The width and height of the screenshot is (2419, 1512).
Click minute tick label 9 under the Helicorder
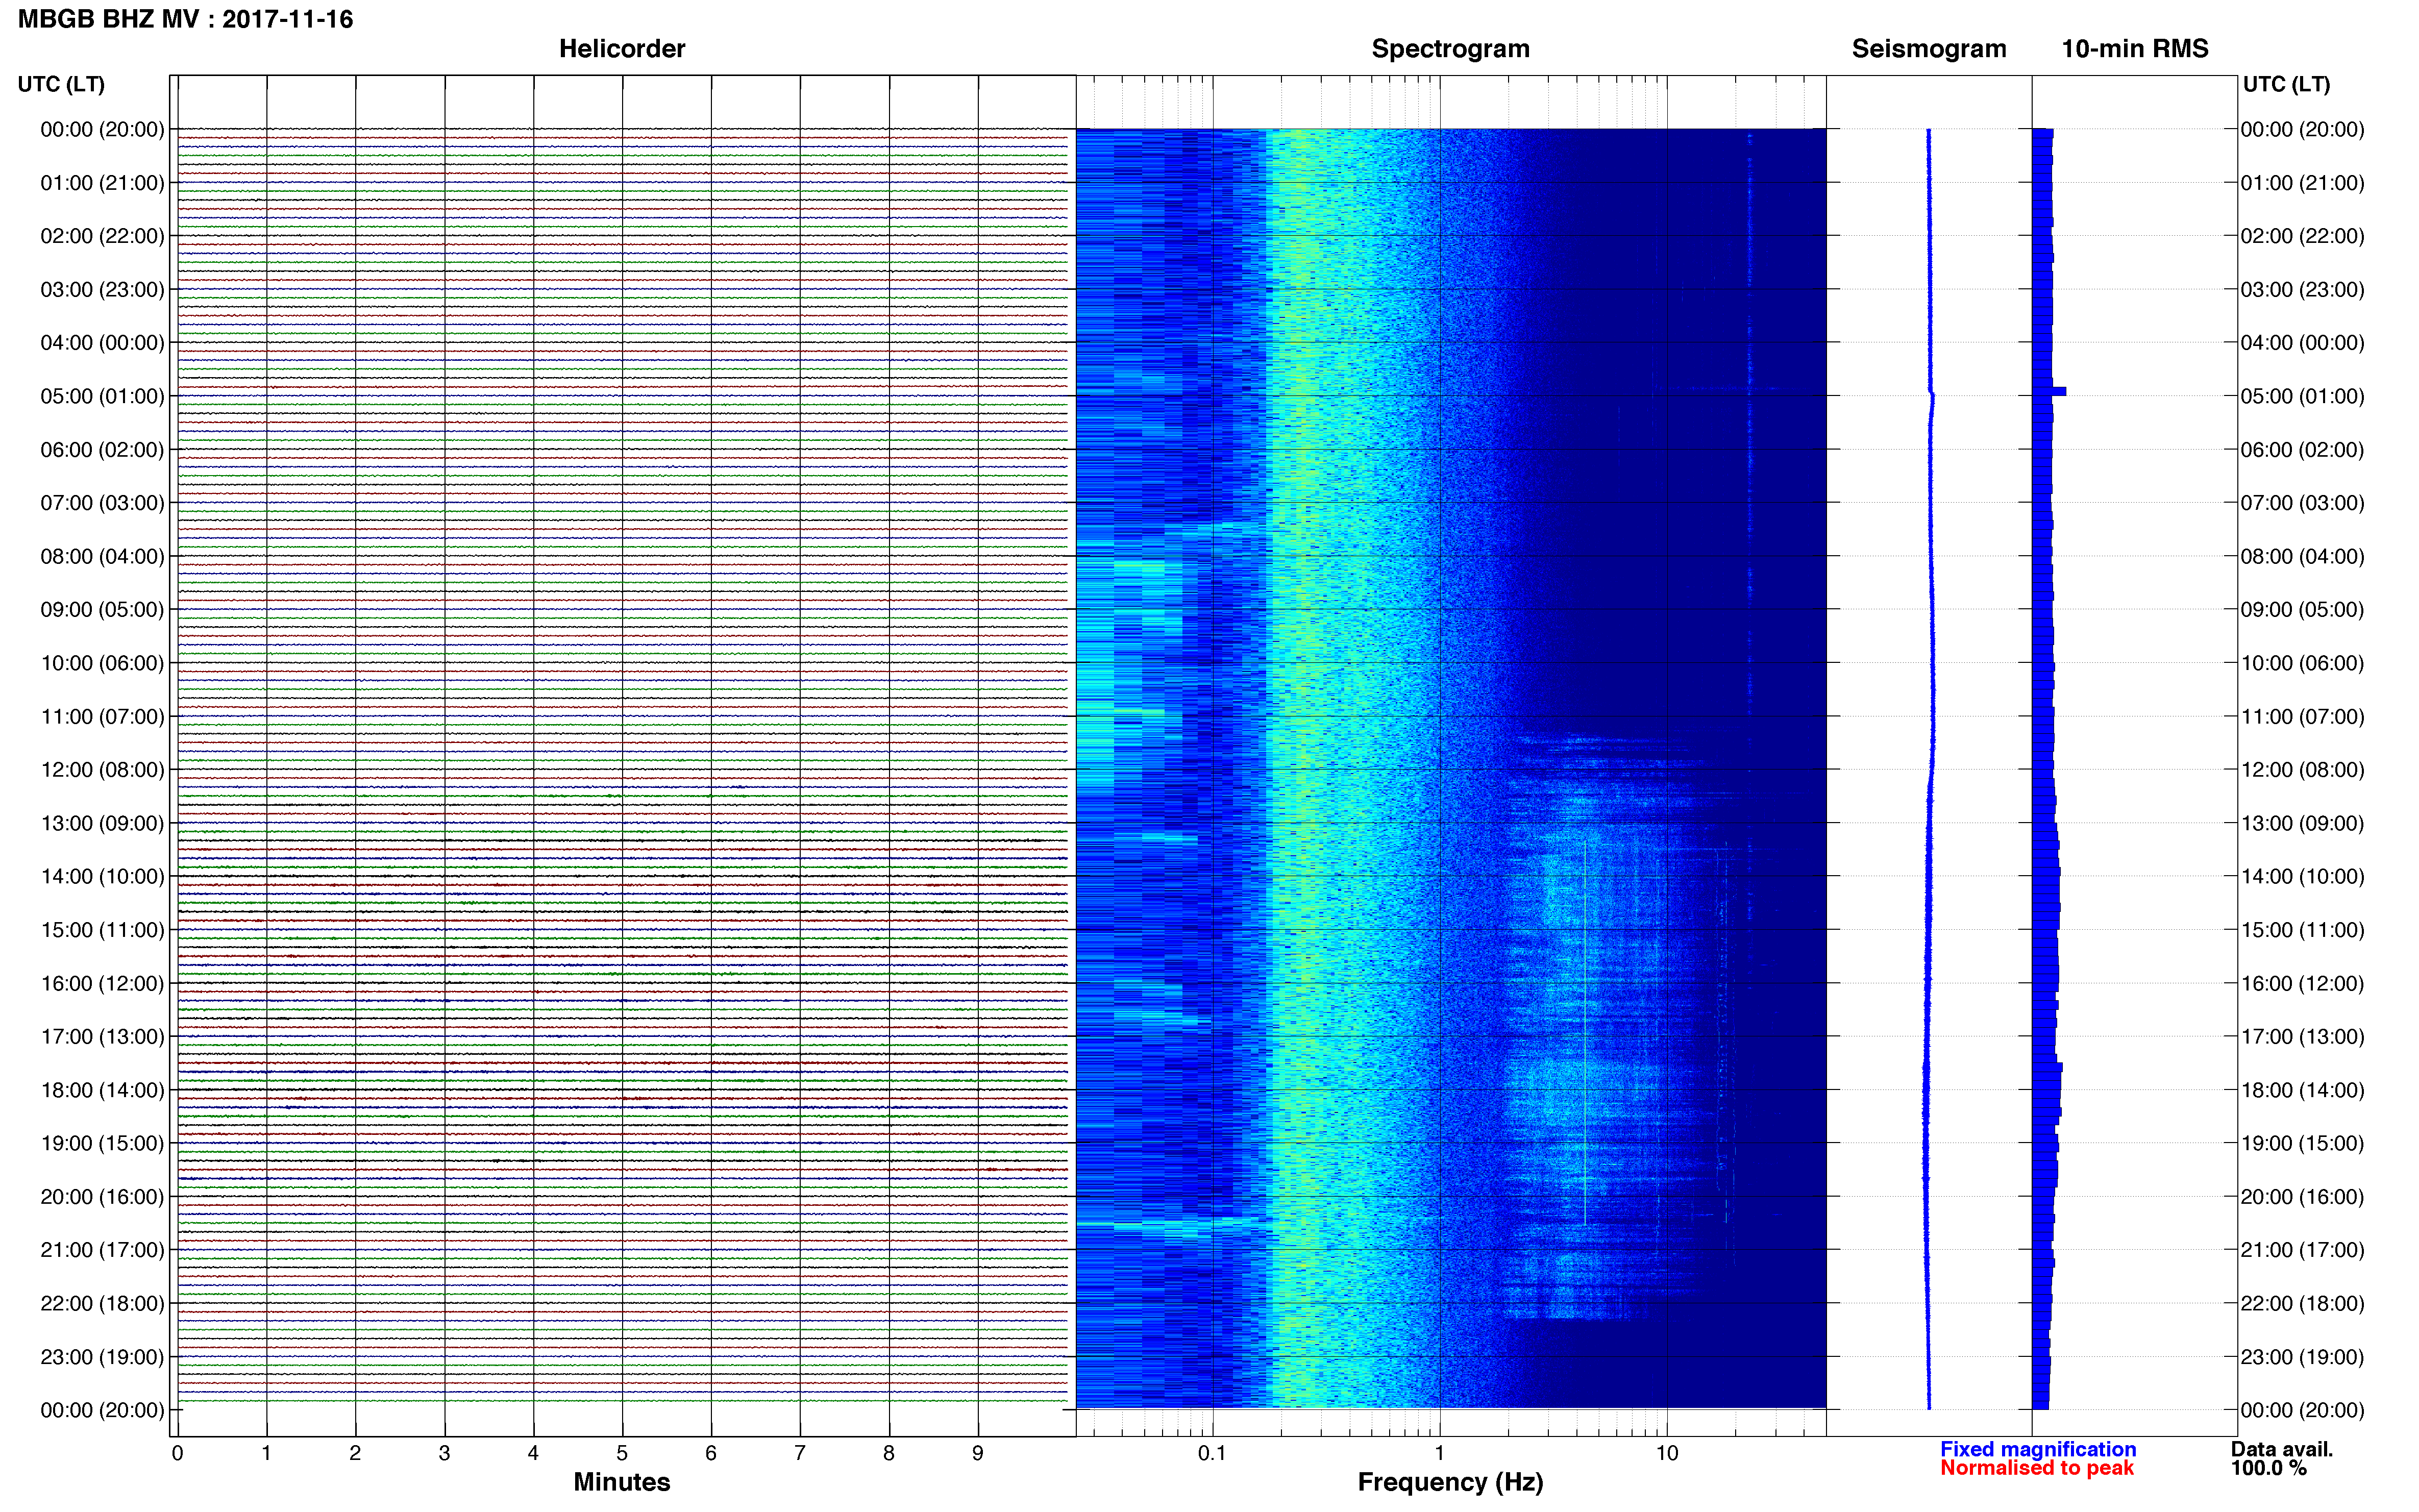[x=978, y=1453]
